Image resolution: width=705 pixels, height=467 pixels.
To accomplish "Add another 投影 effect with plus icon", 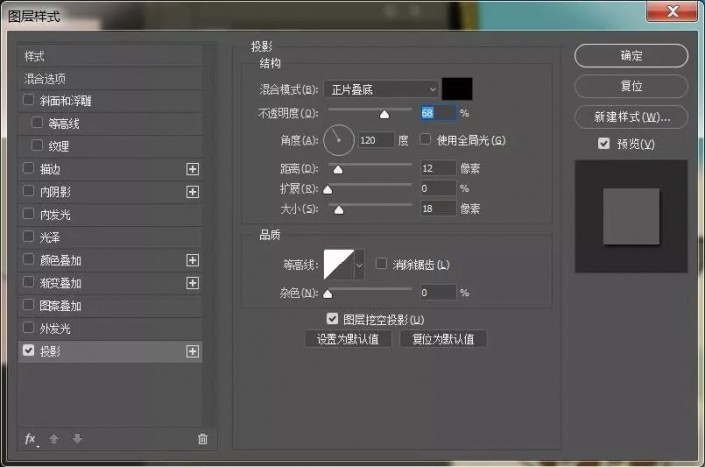I will click(x=192, y=351).
